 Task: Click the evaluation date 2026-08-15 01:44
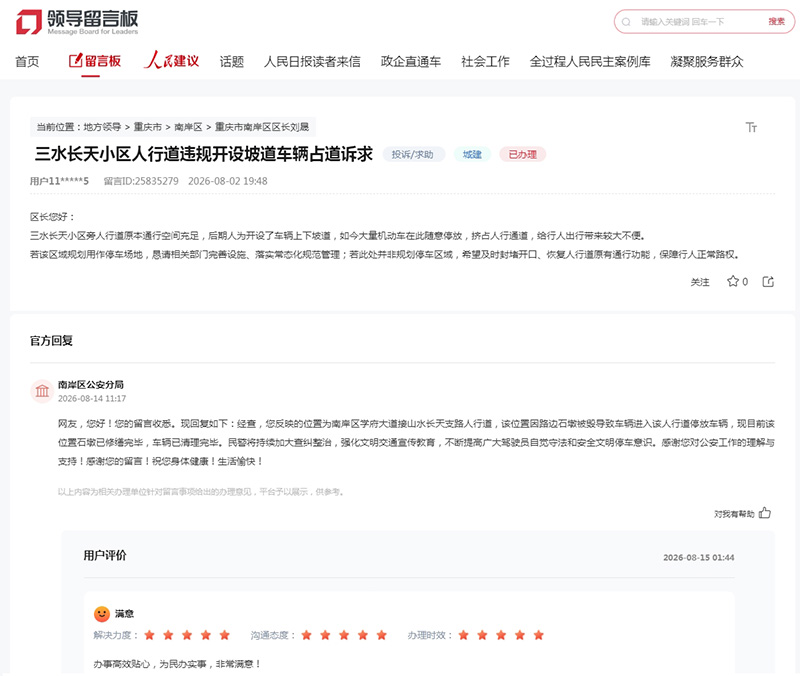click(698, 558)
